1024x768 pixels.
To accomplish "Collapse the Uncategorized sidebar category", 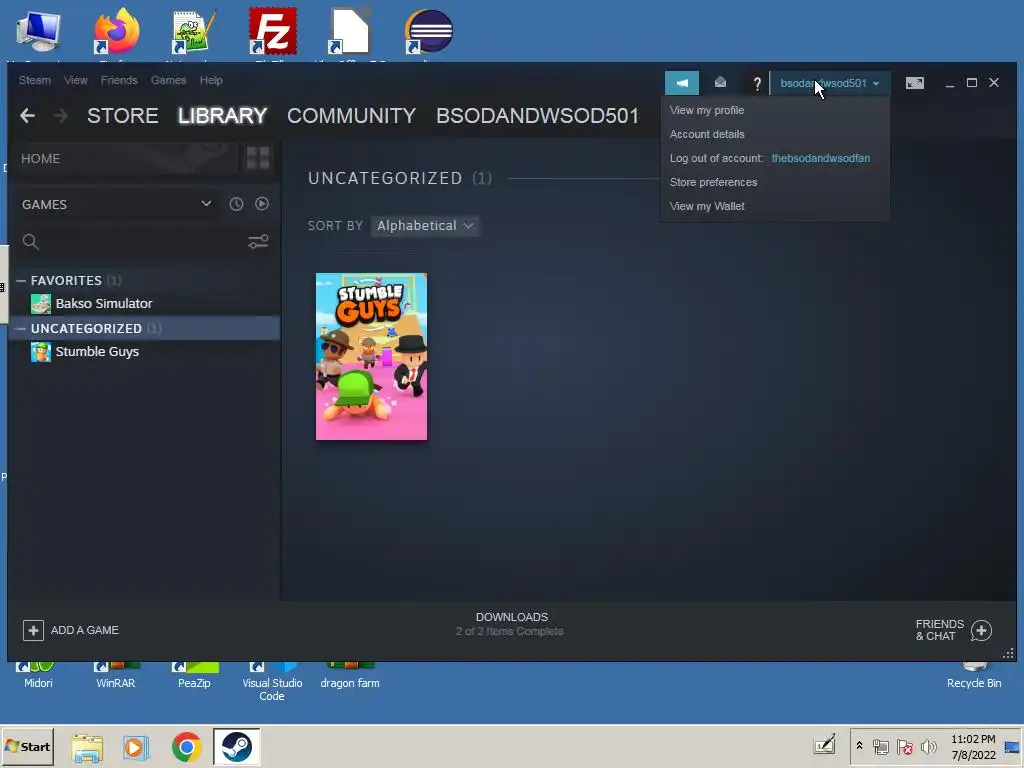I will pyautogui.click(x=21, y=328).
